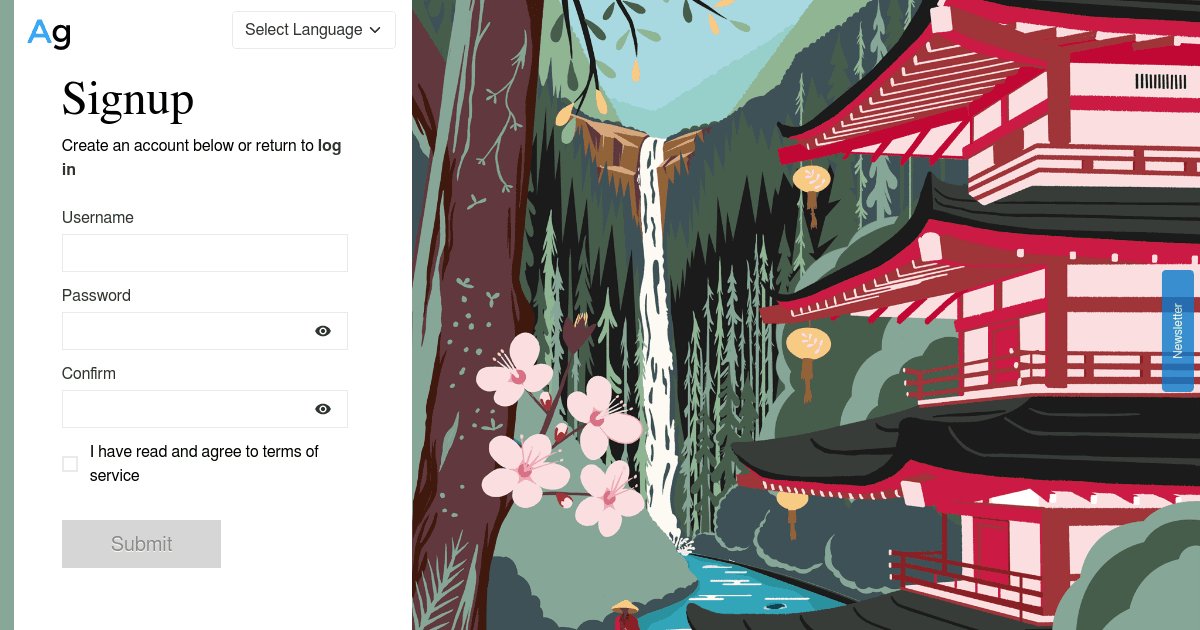Click the Submit button
The image size is (1200, 630).
[x=141, y=544]
